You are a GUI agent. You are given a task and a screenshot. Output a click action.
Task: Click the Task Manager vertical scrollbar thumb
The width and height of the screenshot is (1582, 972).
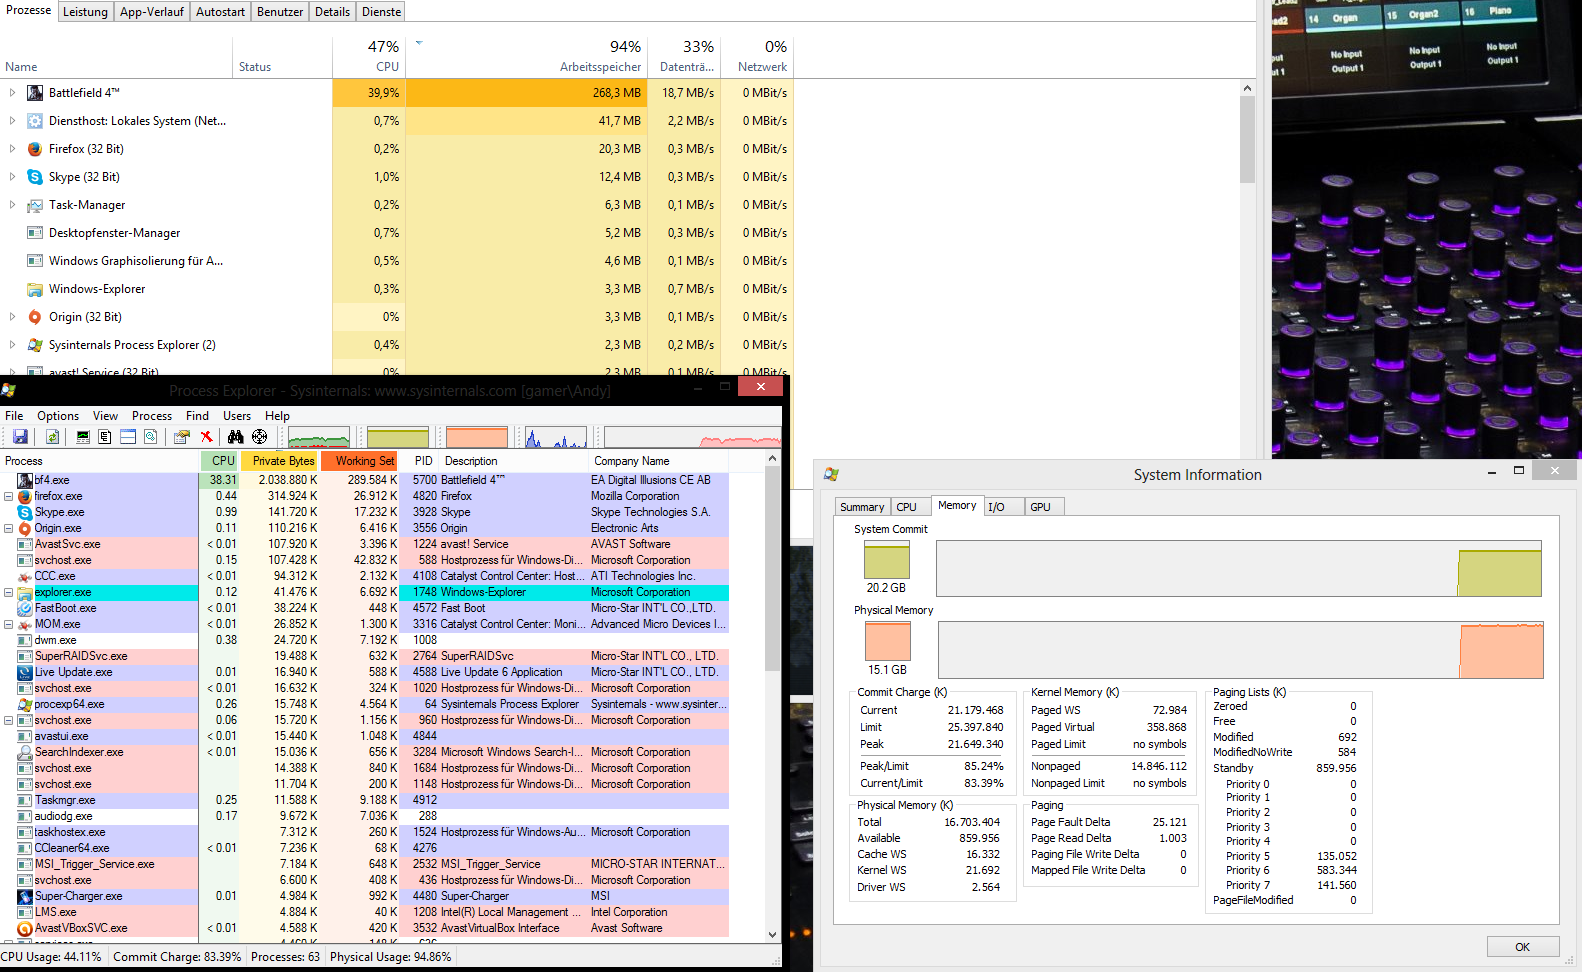coord(1247,140)
